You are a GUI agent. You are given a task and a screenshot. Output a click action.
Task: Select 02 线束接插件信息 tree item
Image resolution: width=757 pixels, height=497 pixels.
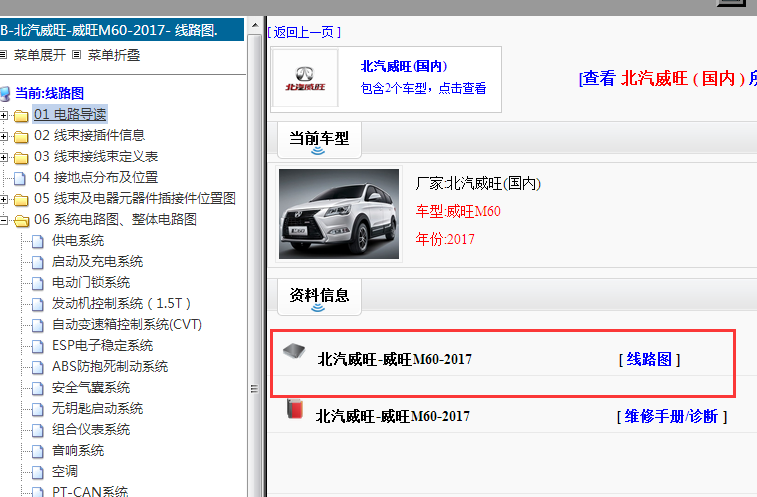click(x=89, y=135)
